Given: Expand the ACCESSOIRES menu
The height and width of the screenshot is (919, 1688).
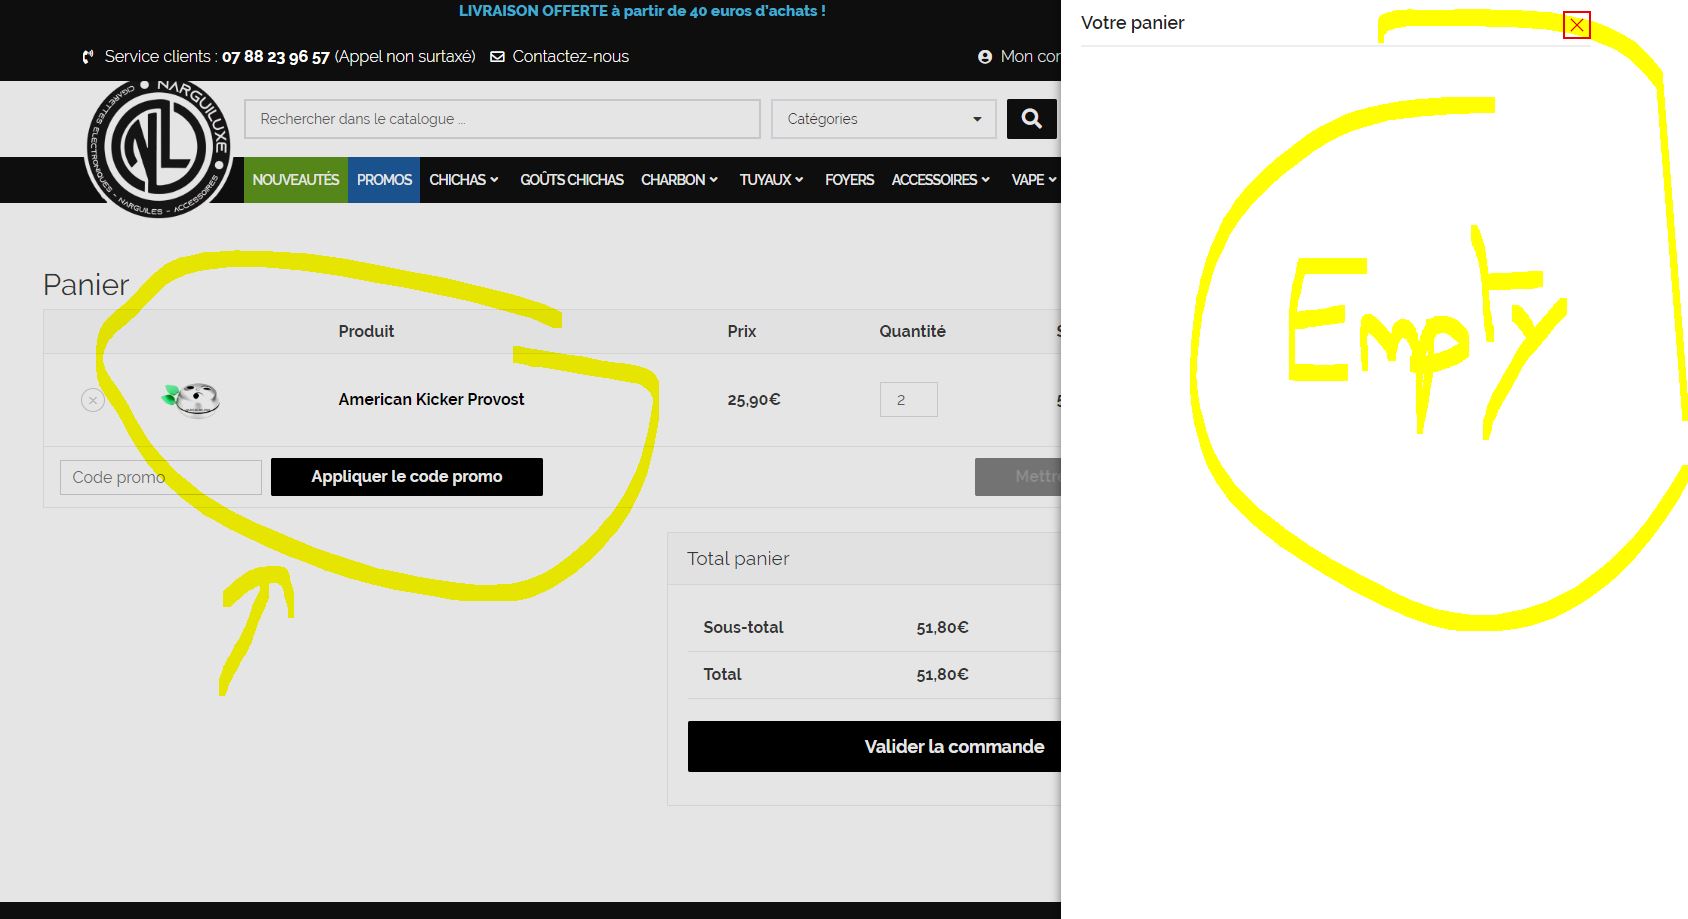Looking at the screenshot, I should pos(940,180).
